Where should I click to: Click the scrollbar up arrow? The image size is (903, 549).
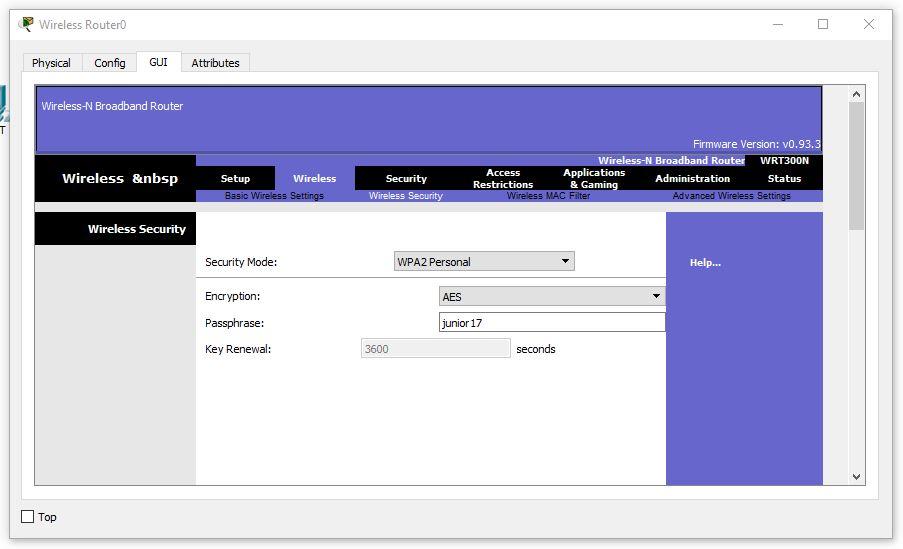[856, 94]
